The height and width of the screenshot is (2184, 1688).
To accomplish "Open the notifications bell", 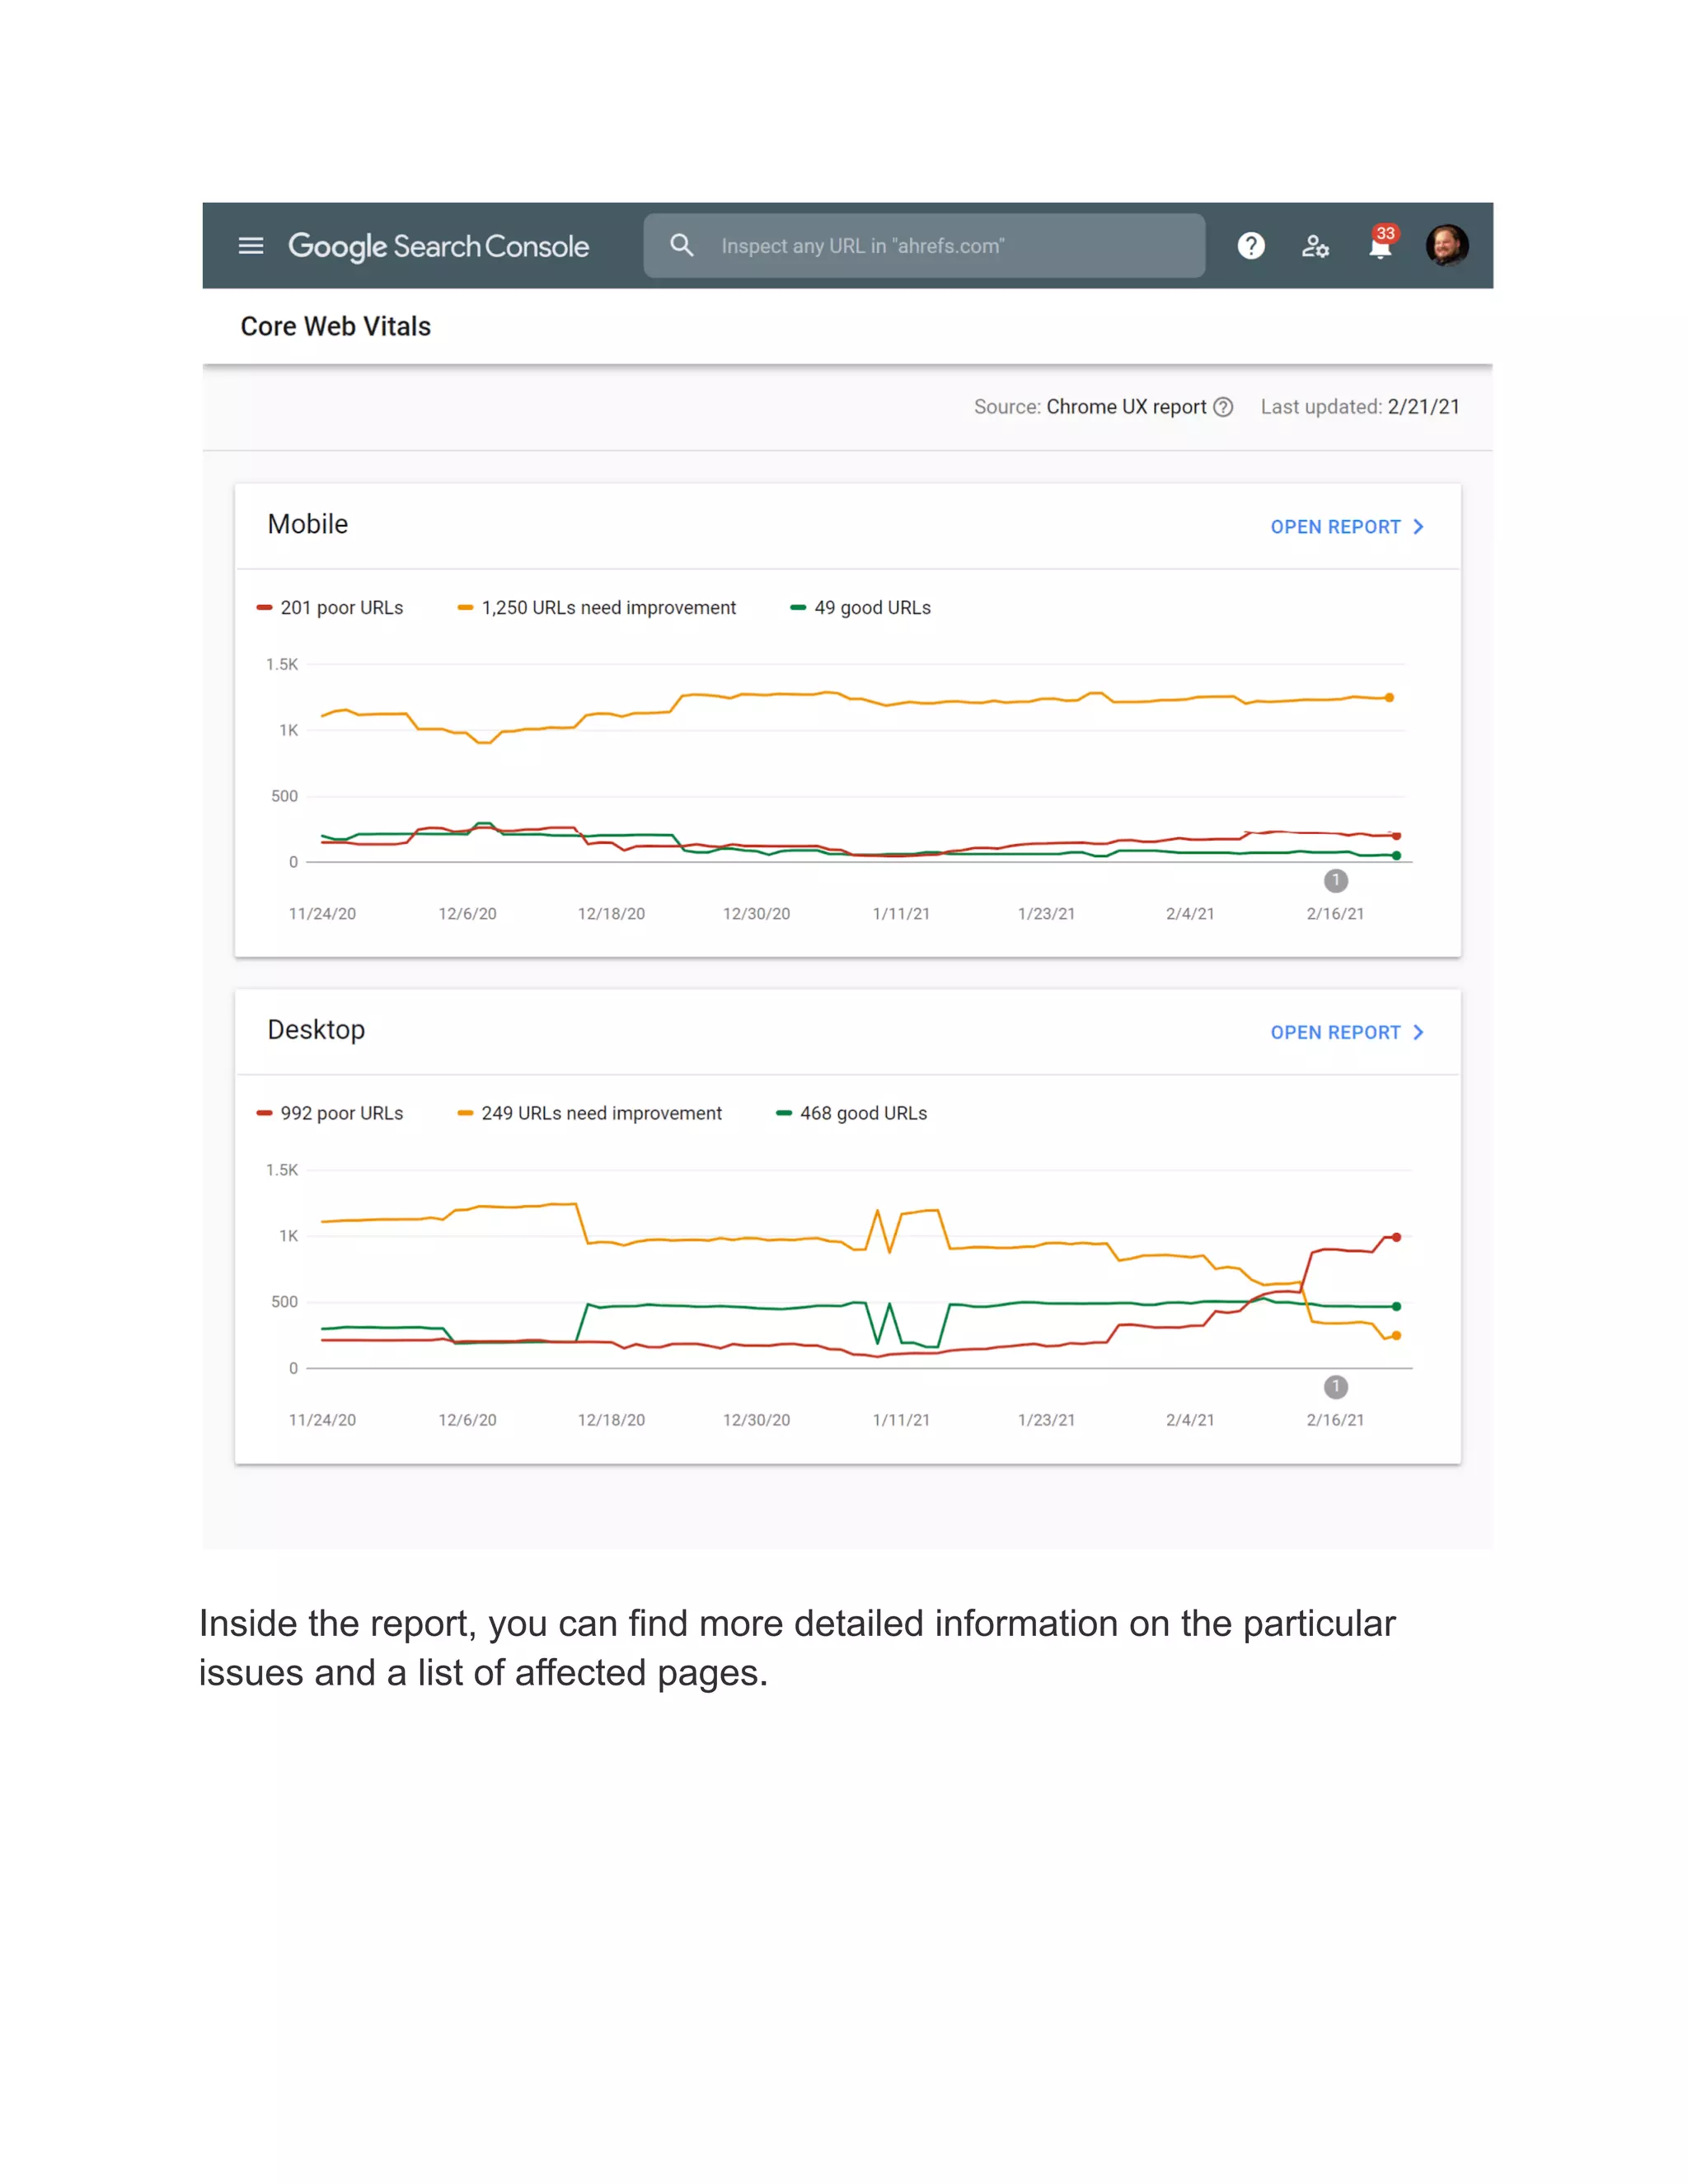I will tap(1380, 246).
